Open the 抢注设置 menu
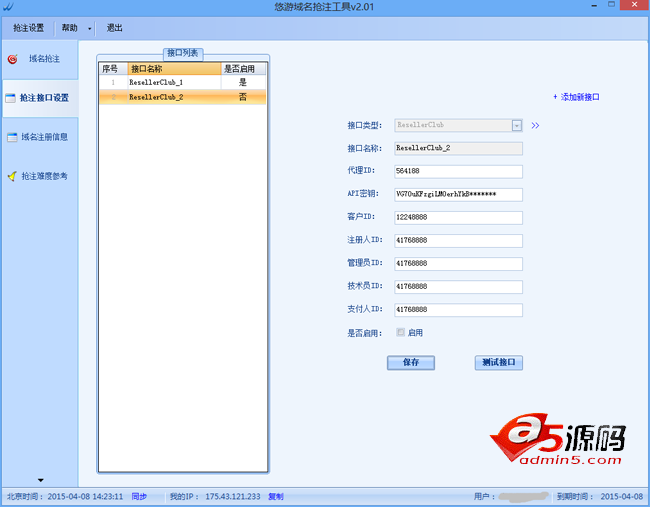The width and height of the screenshot is (650, 507). coord(28,28)
